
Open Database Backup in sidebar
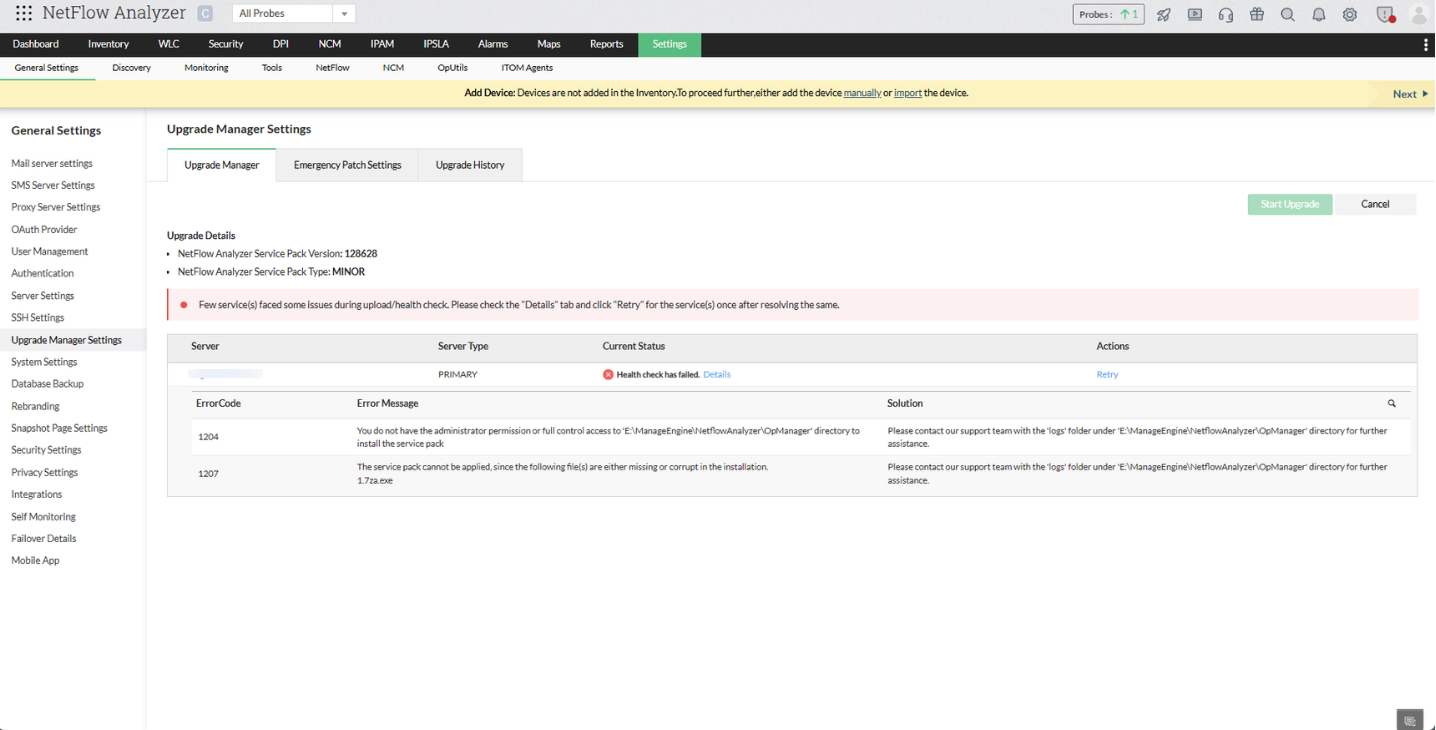(x=48, y=384)
